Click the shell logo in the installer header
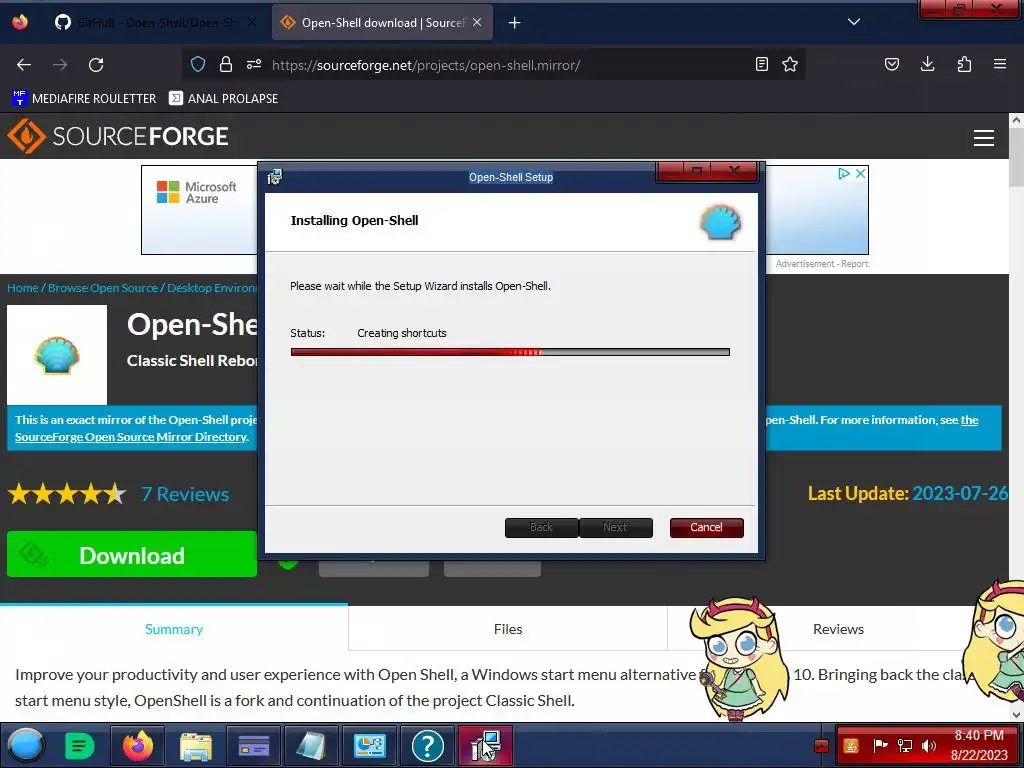This screenshot has height=768, width=1024. (x=721, y=222)
